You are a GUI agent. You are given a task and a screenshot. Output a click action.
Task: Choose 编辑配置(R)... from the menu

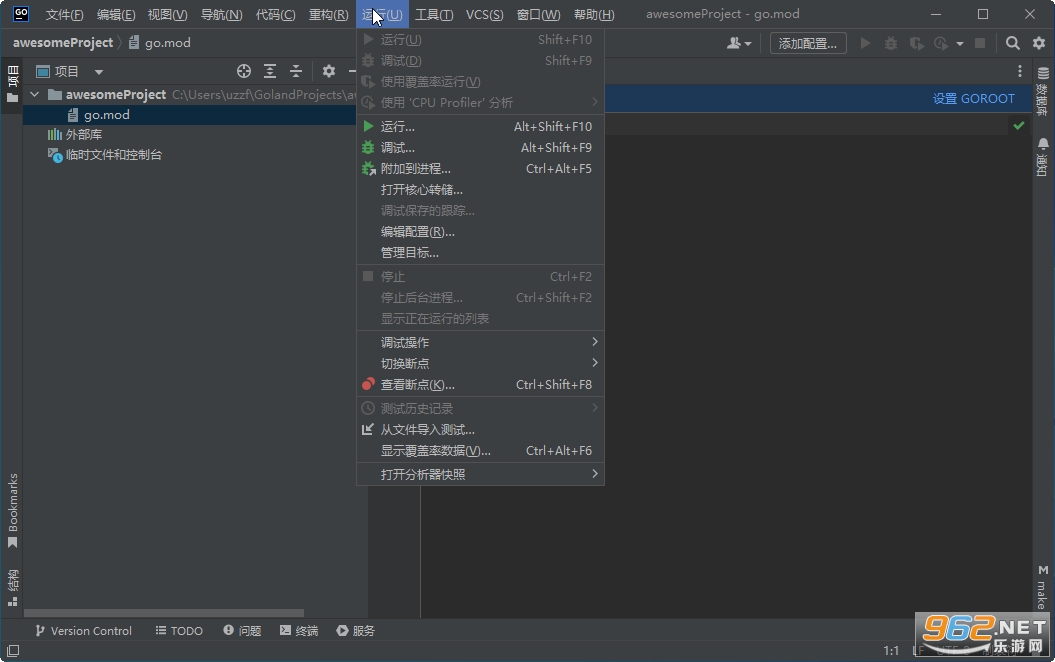click(480, 232)
